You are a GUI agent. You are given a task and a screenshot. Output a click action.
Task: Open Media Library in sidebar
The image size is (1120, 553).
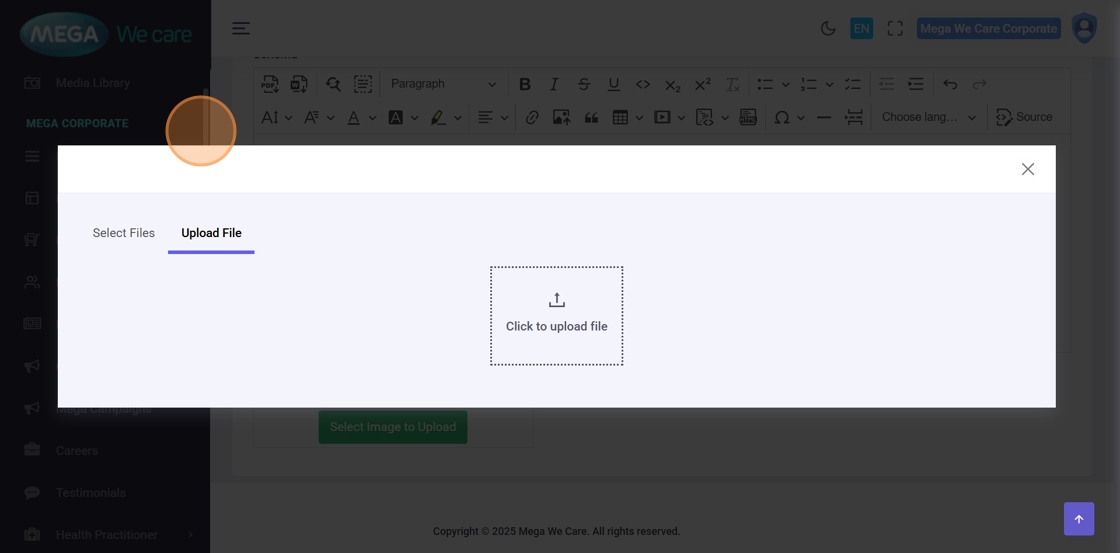tap(92, 83)
